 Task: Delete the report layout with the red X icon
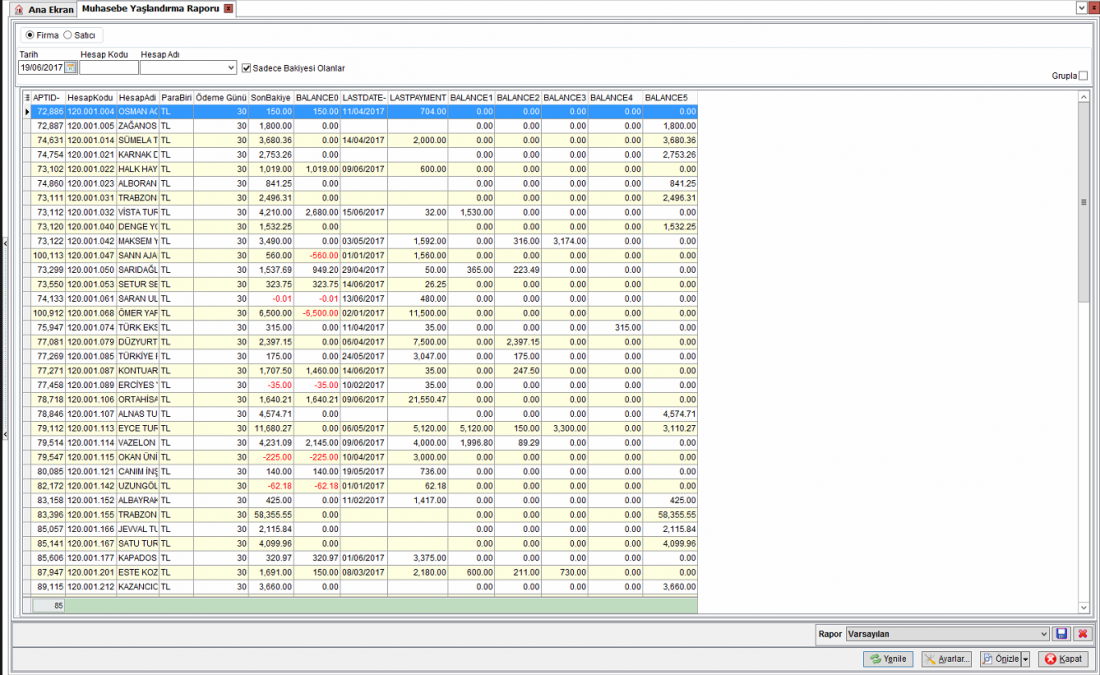pyautogui.click(x=1082, y=634)
